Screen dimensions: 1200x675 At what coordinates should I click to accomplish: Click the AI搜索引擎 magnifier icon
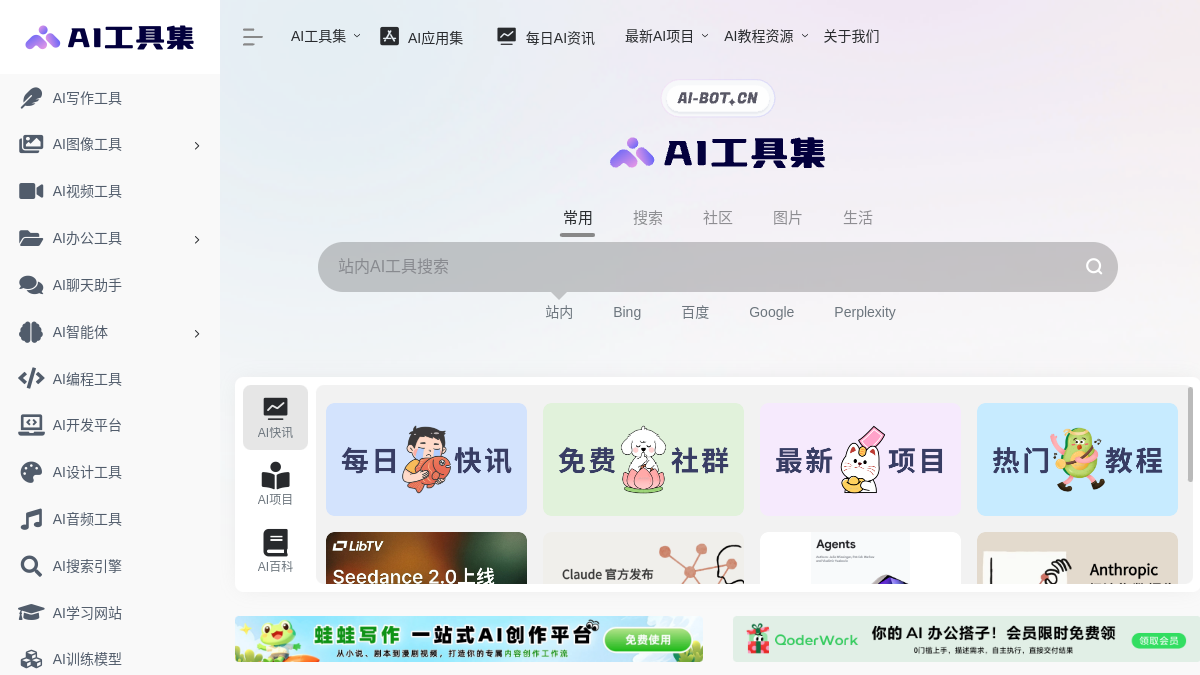[x=31, y=566]
